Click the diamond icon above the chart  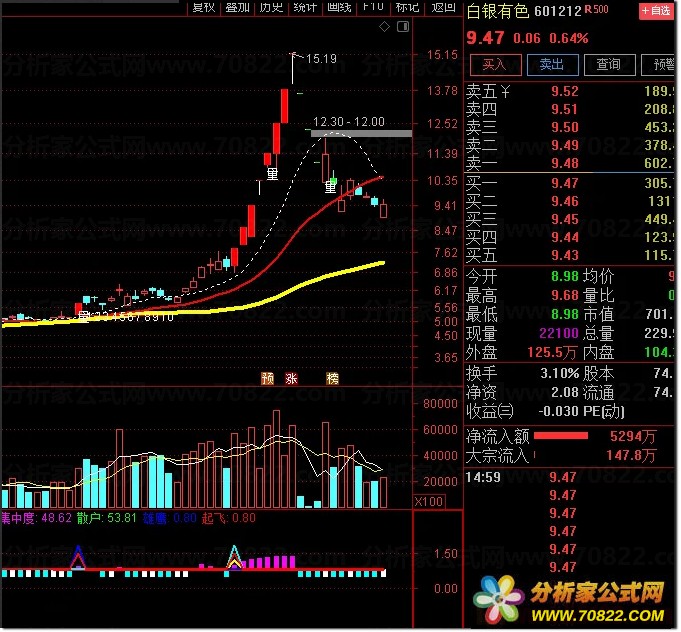pyautogui.click(x=384, y=27)
